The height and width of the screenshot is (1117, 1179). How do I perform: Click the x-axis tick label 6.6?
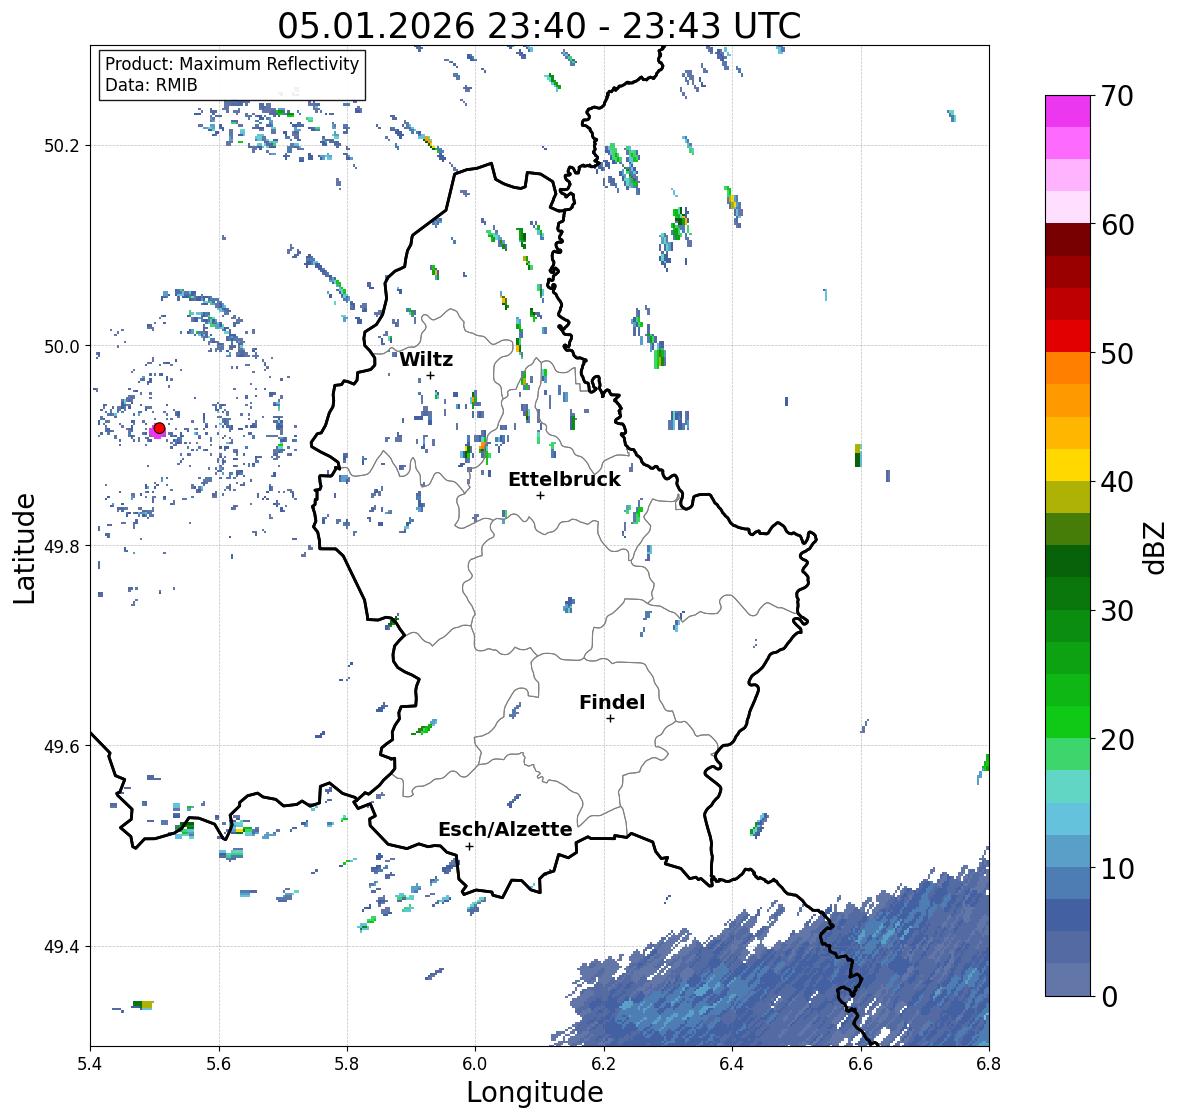861,1064
